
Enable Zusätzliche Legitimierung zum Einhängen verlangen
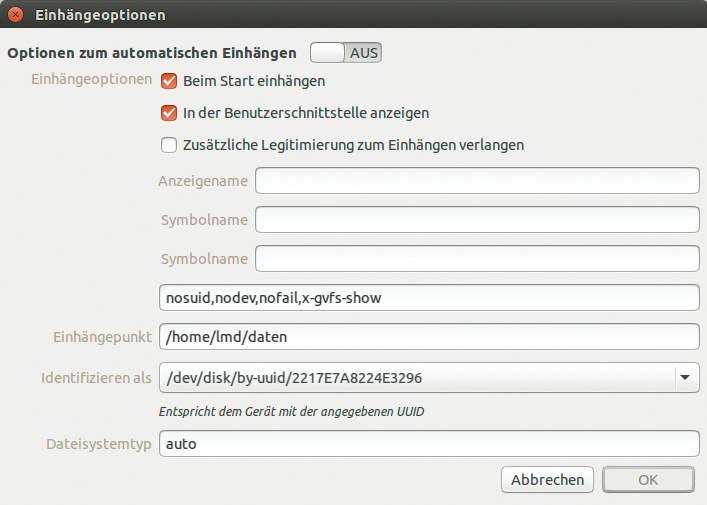(169, 145)
